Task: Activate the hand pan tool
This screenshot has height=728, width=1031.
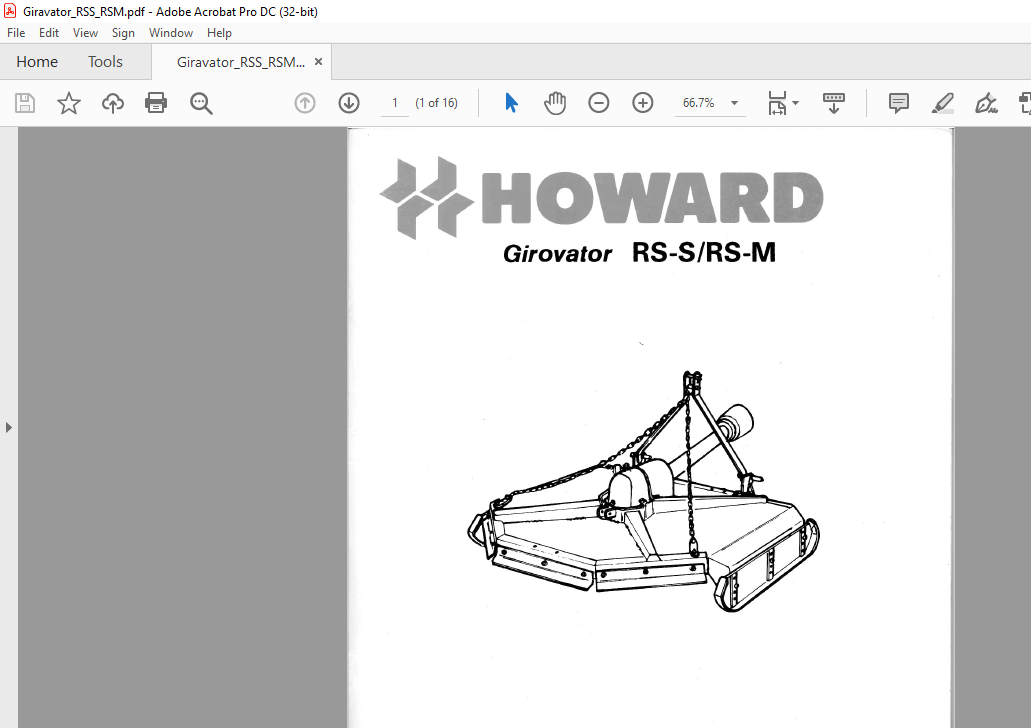Action: pos(555,103)
